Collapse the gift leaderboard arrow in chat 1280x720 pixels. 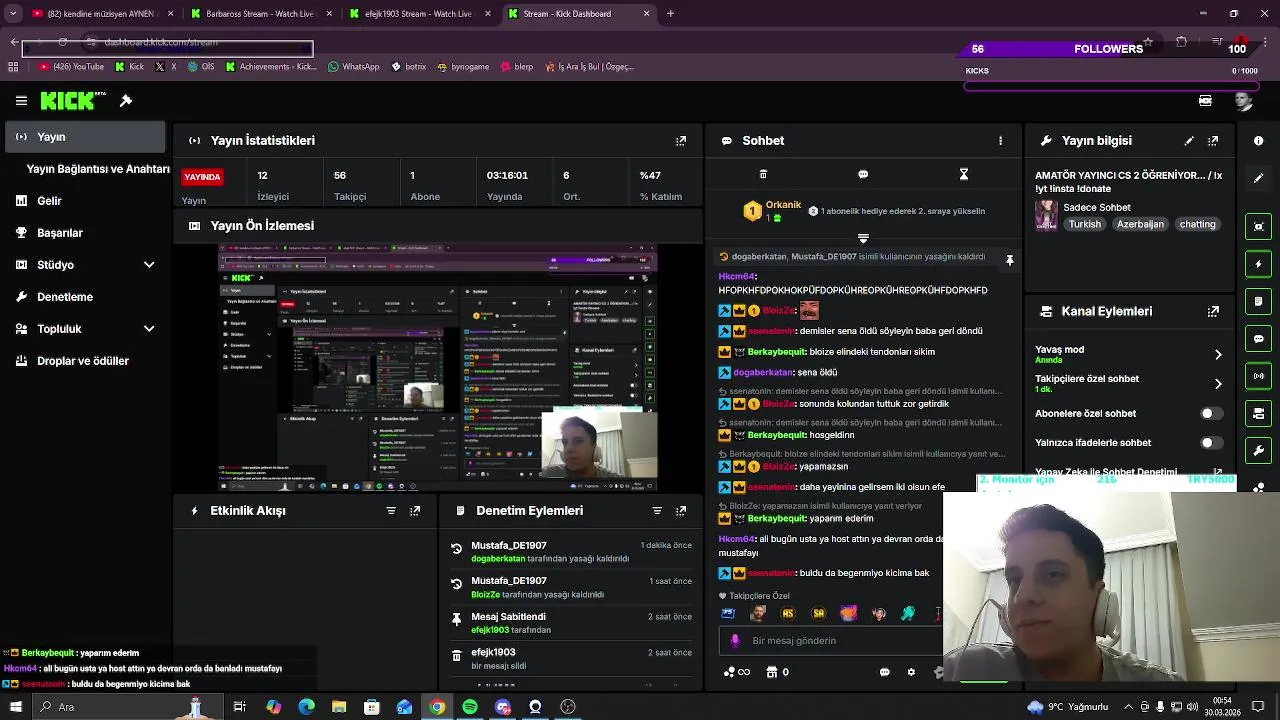(x=863, y=238)
